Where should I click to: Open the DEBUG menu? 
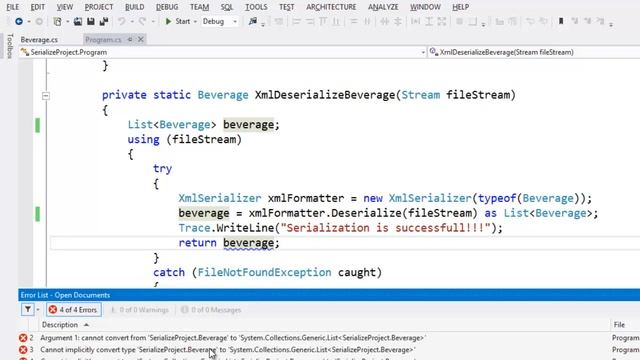(x=167, y=7)
